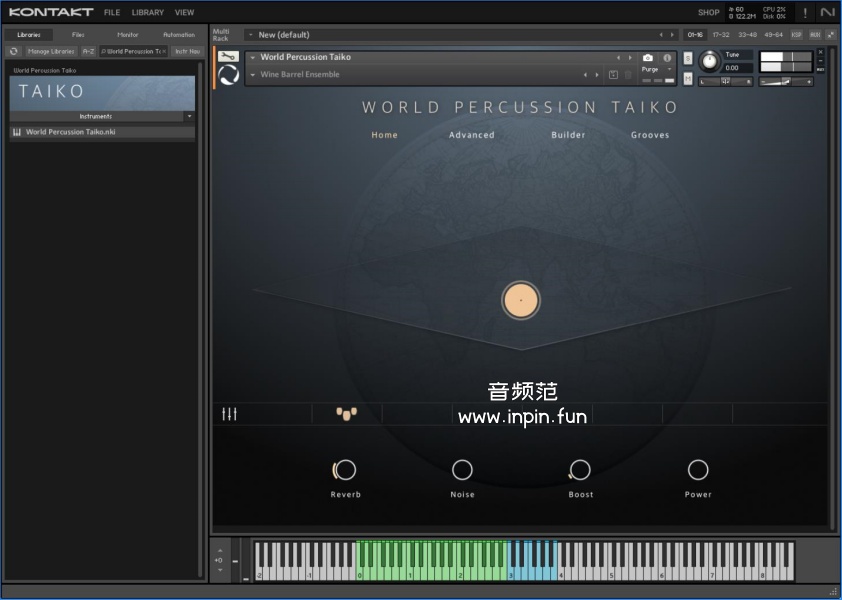The width and height of the screenshot is (842, 600).
Task: Switch to the Libraries browser tab
Action: 29,34
